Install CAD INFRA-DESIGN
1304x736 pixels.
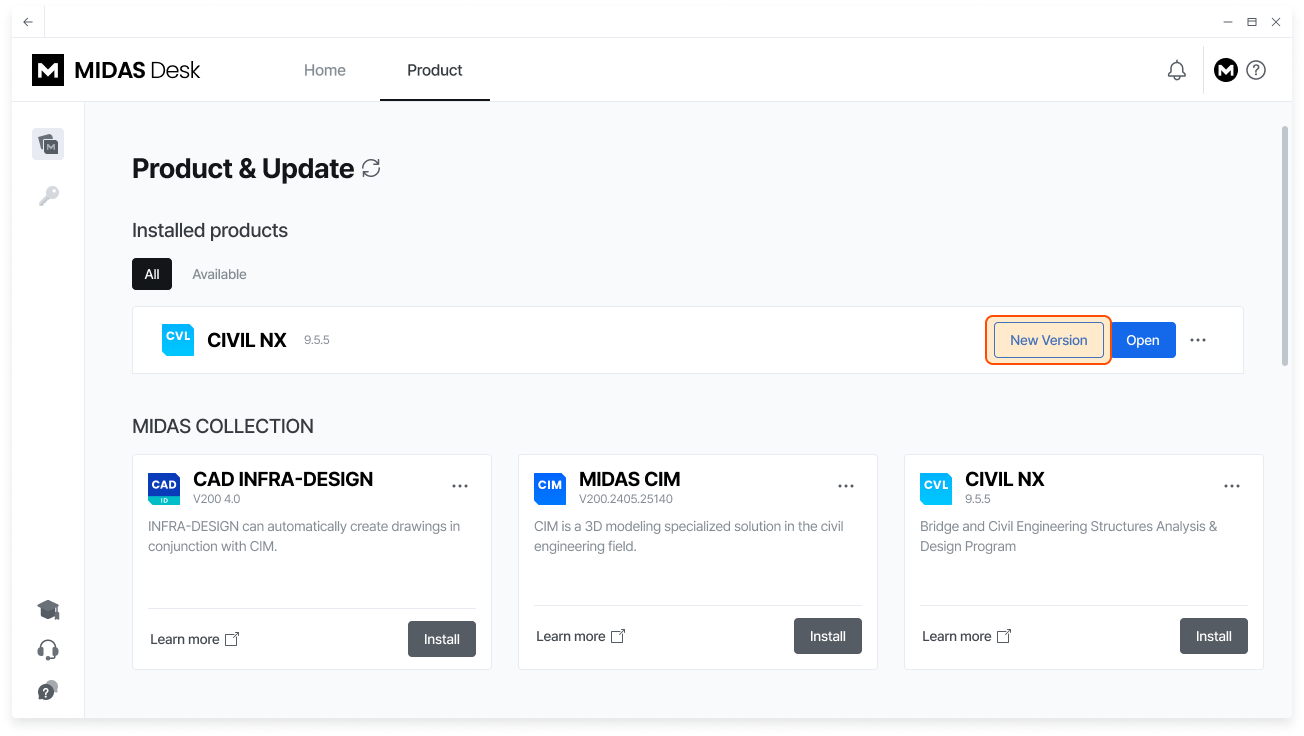point(442,639)
